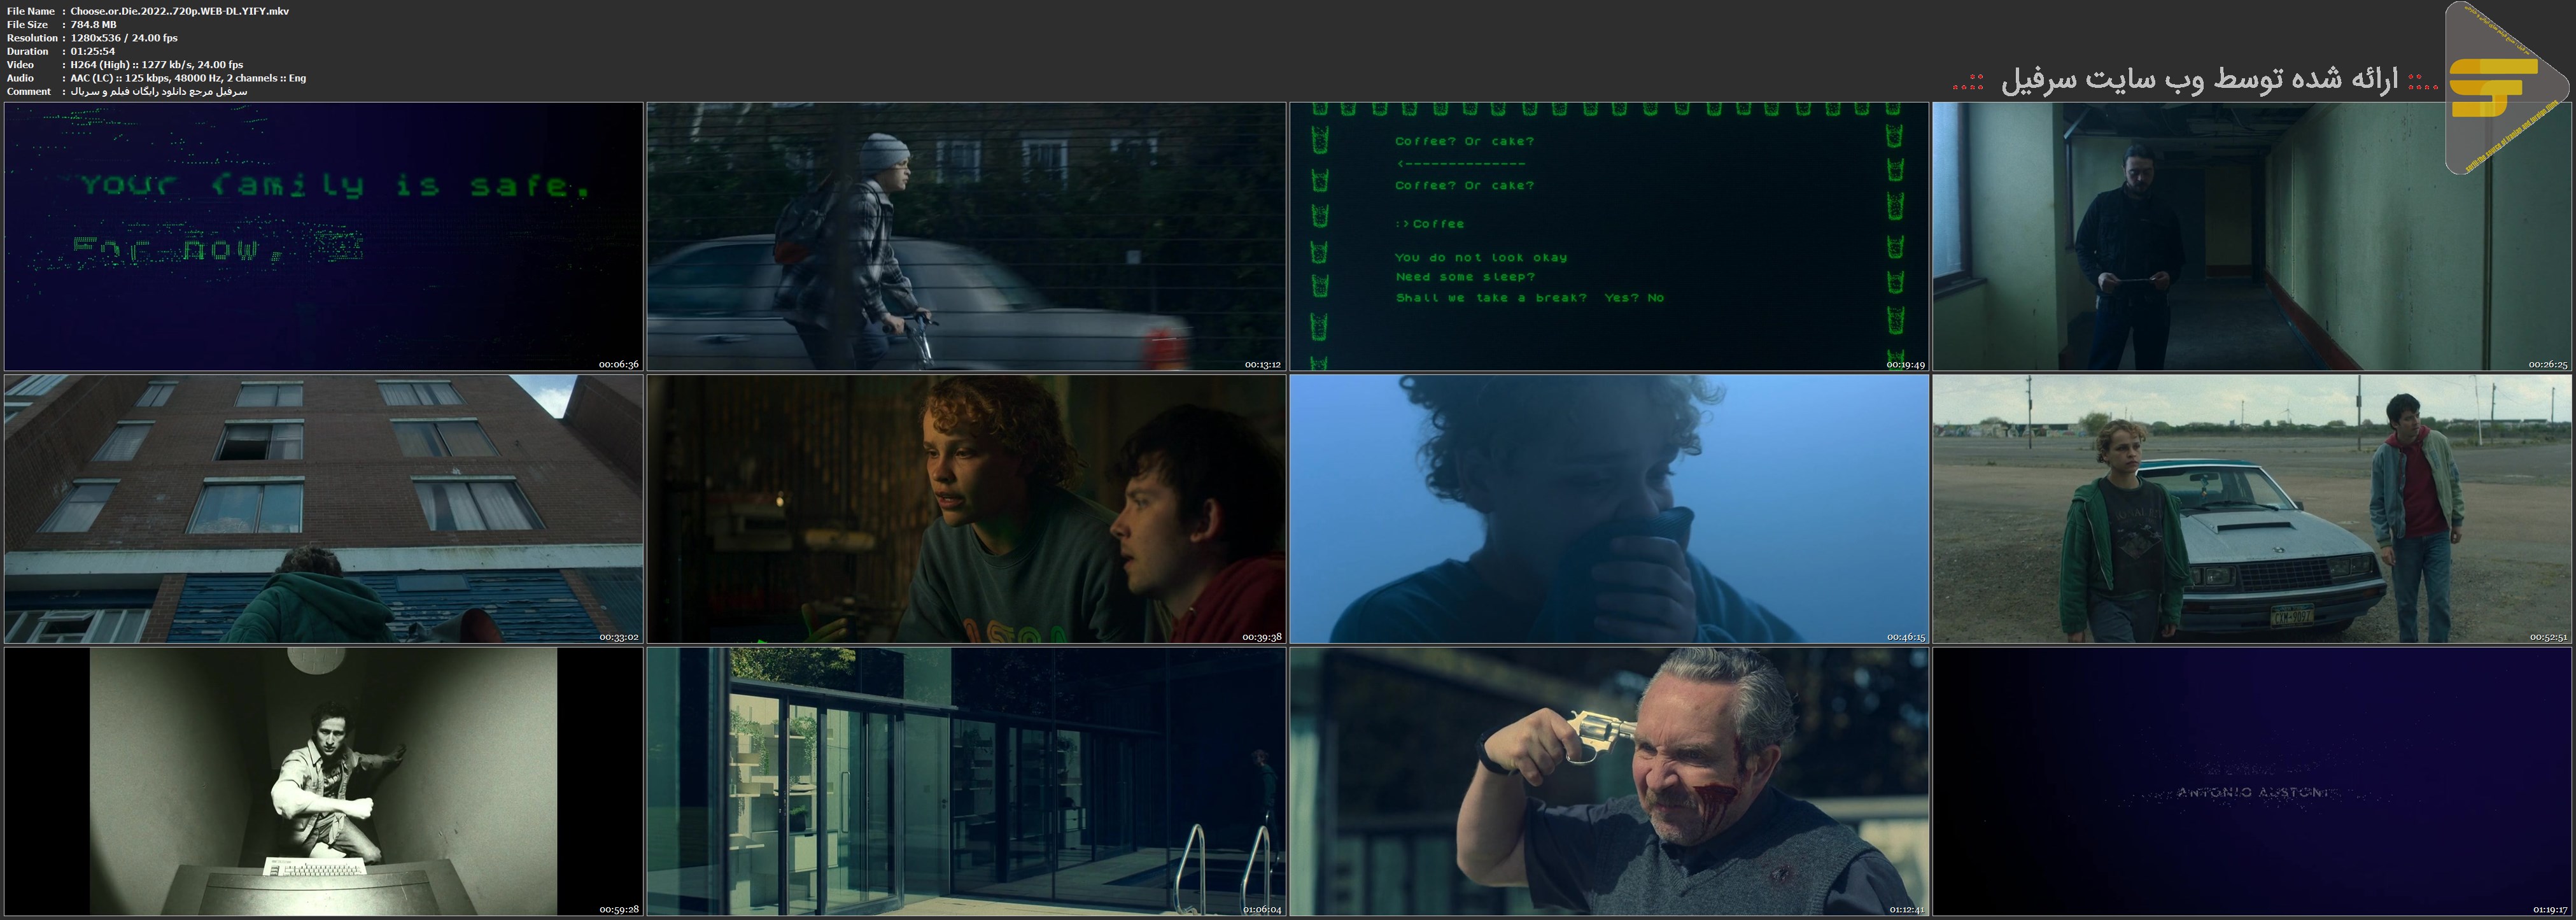This screenshot has width=2576, height=920.
Task: Click the Duration 01:25:54 text
Action: coord(92,51)
